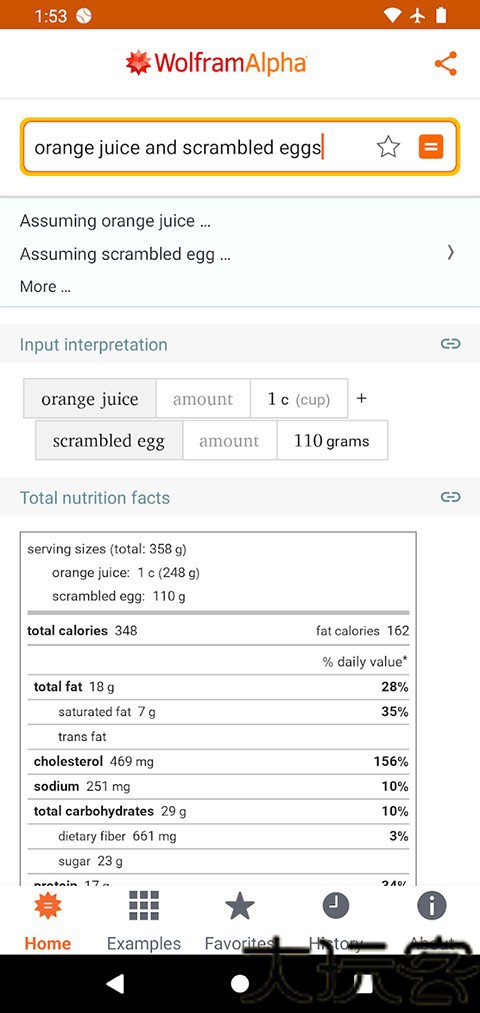This screenshot has width=480, height=1013.
Task: Expand 'More ...' assumptions
Action: click(x=45, y=287)
